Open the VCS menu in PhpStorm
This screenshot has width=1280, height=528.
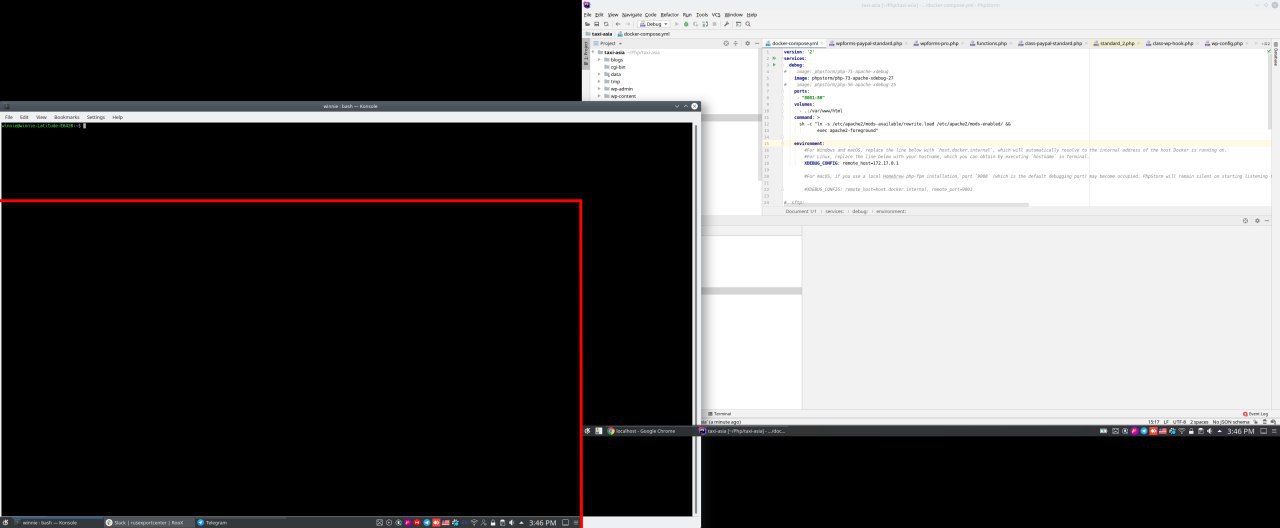pos(716,15)
